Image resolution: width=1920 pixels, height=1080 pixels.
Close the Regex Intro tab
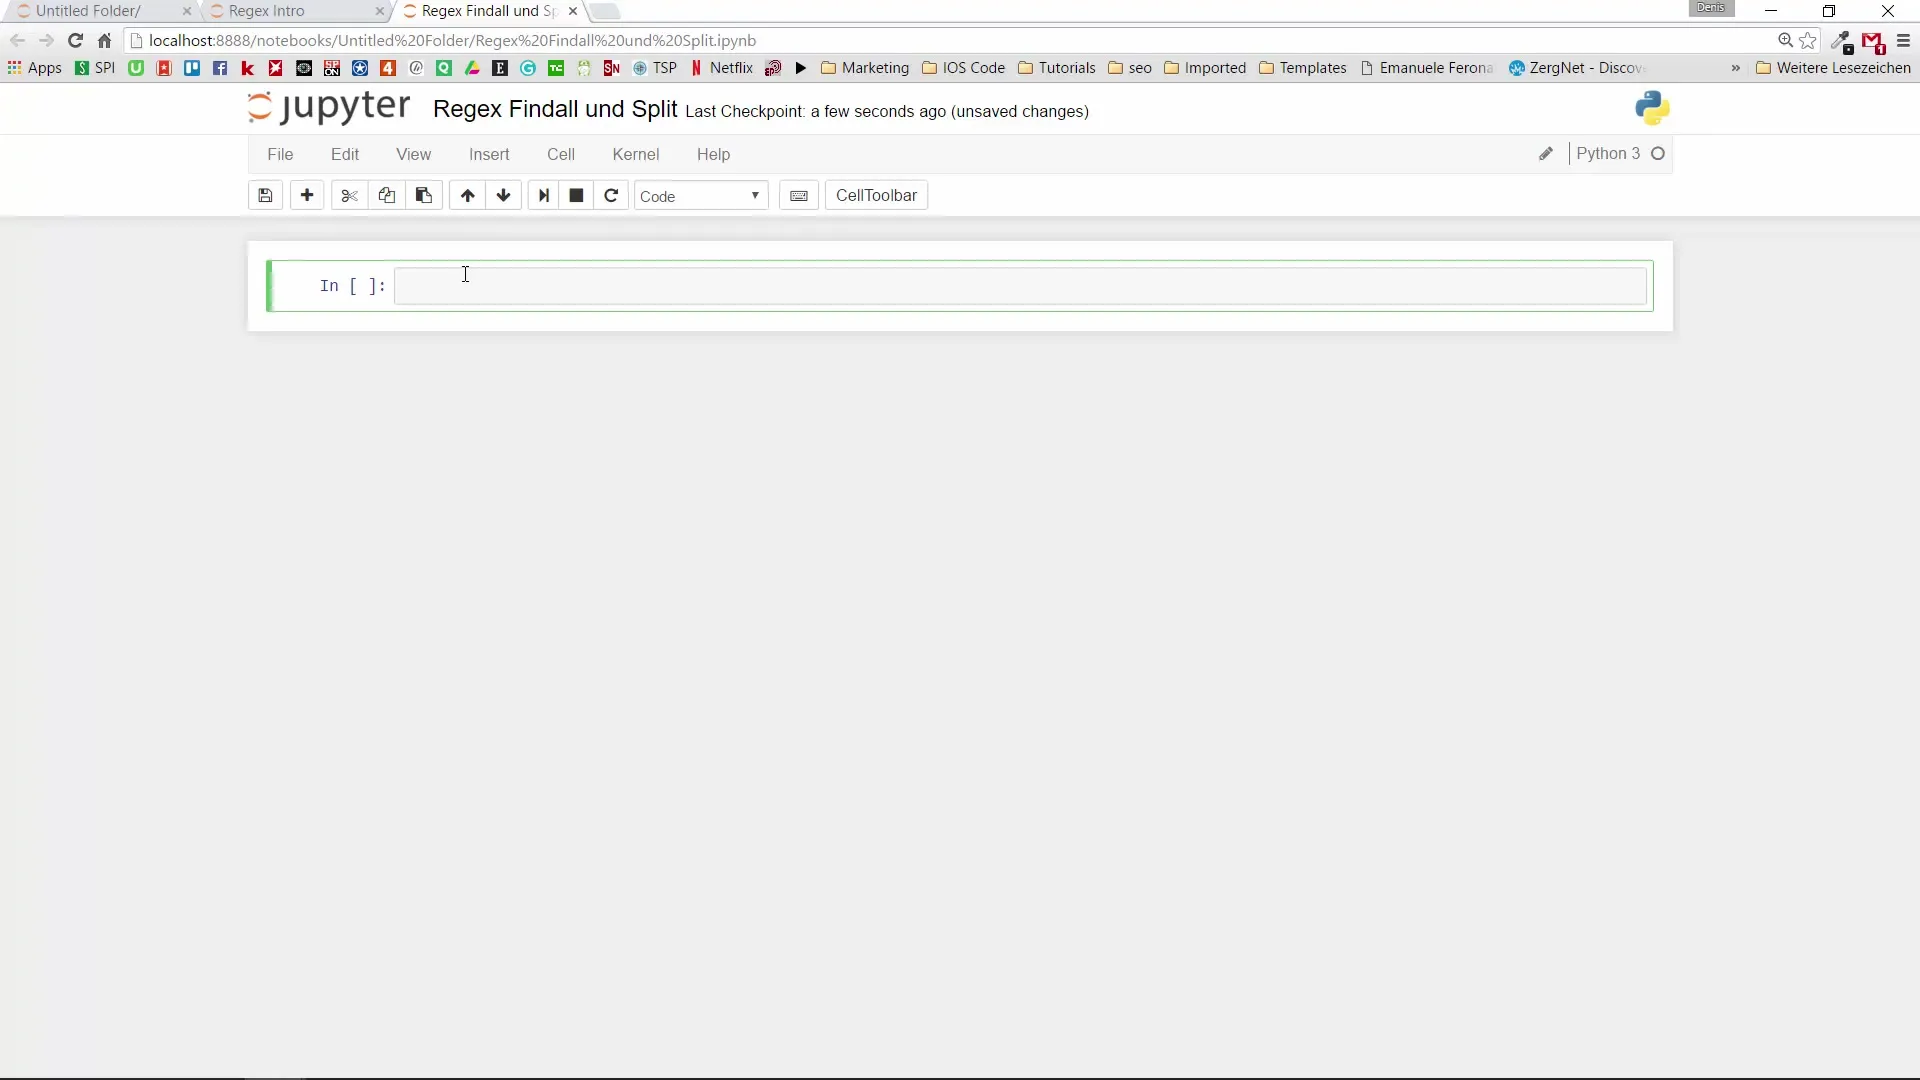[379, 11]
